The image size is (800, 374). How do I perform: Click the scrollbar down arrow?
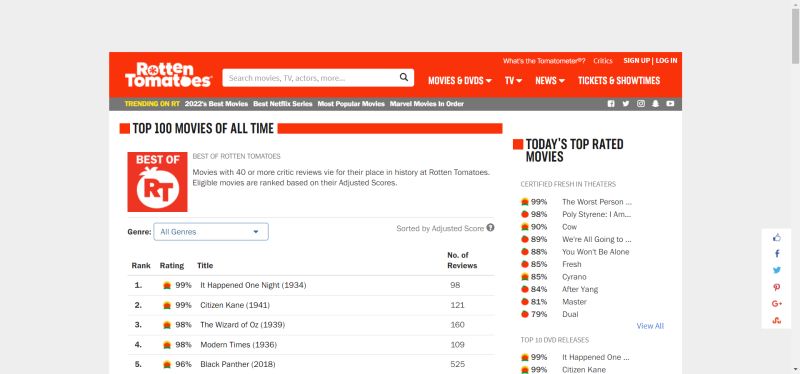point(795,369)
